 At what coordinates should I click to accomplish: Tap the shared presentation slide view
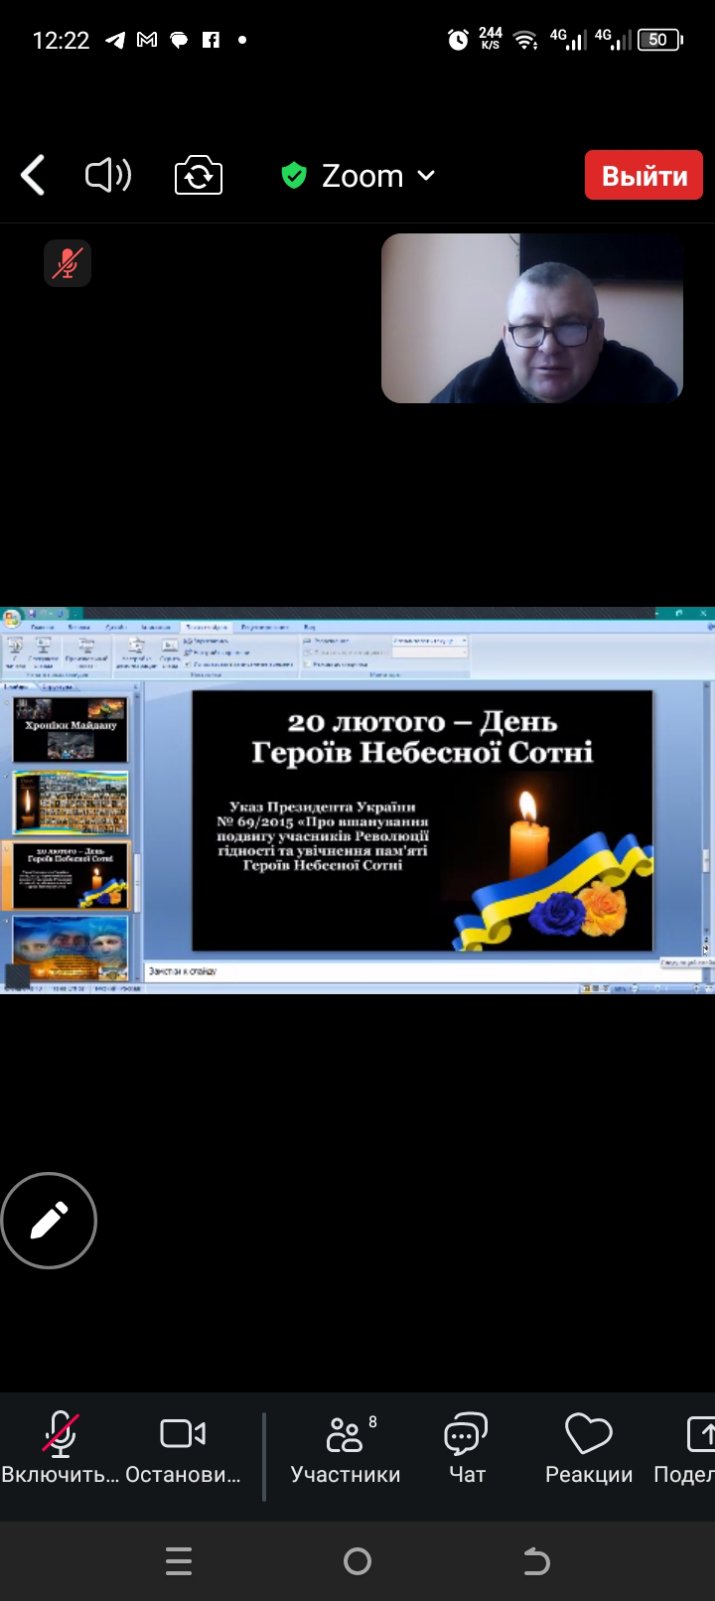point(422,820)
